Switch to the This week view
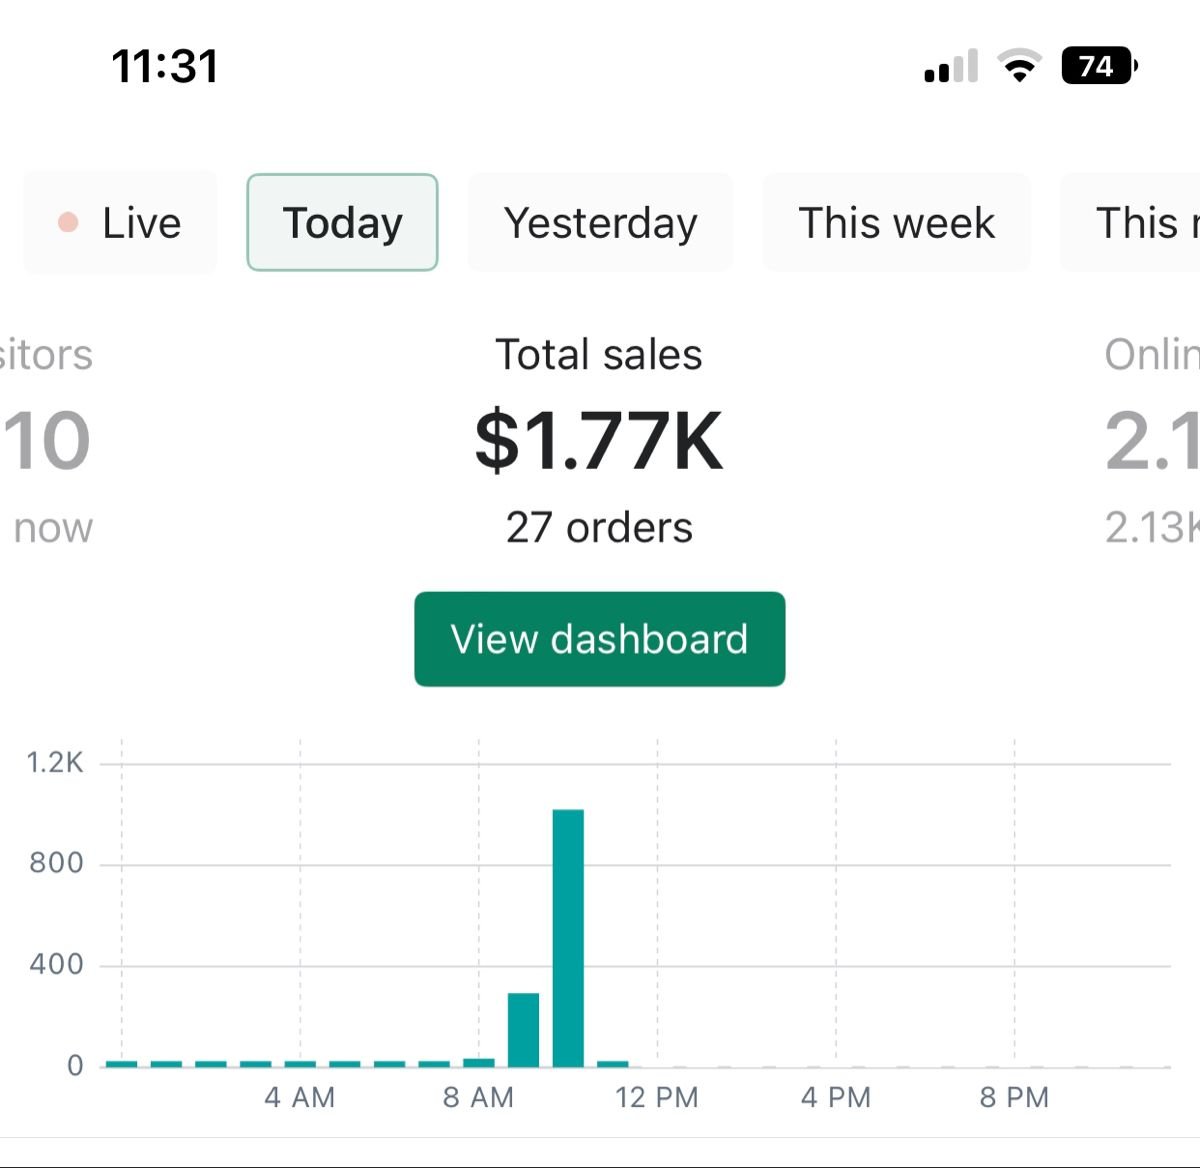This screenshot has height=1168, width=1200. [x=896, y=222]
